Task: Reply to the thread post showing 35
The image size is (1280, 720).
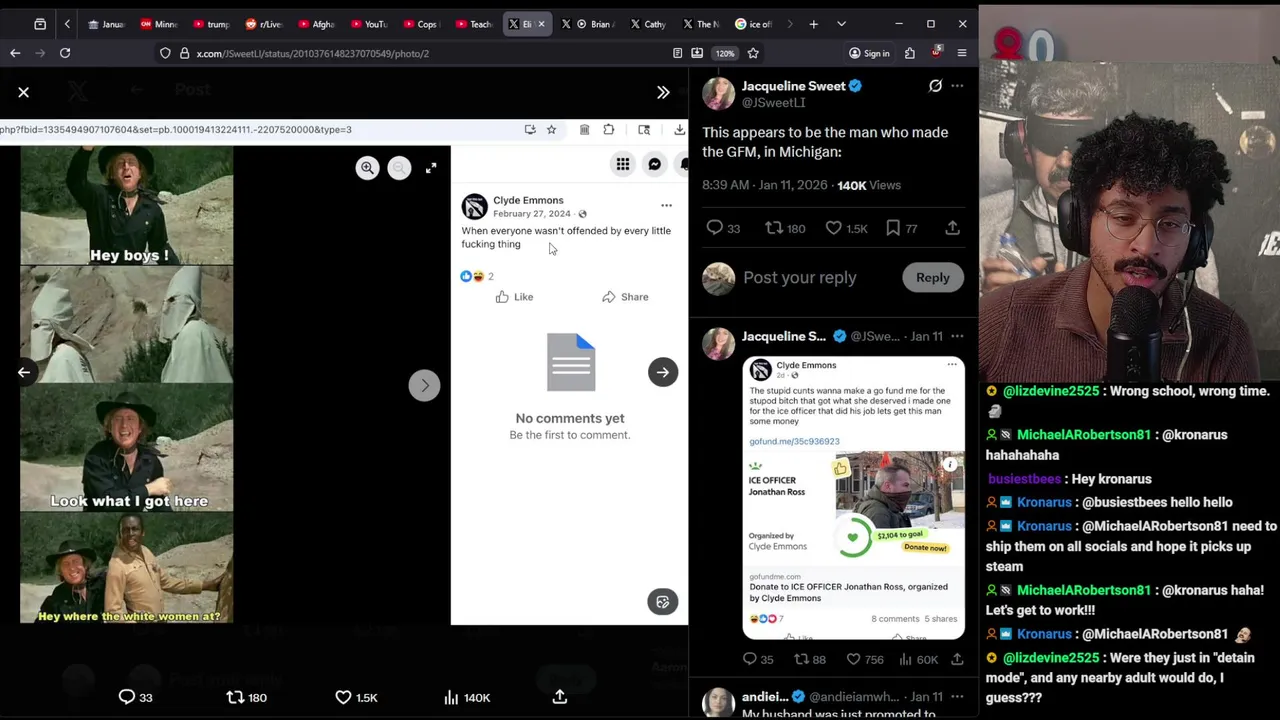Action: click(x=758, y=659)
